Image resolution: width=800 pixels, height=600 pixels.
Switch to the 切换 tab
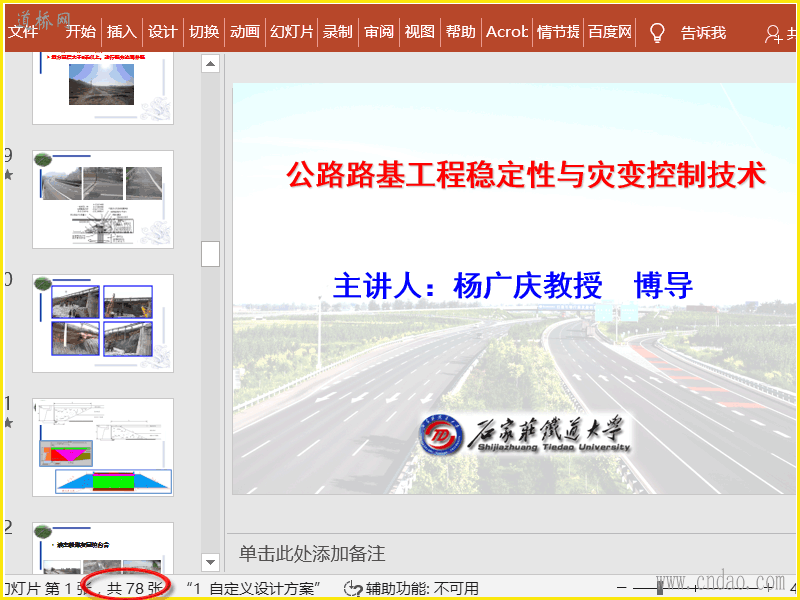coord(204,32)
